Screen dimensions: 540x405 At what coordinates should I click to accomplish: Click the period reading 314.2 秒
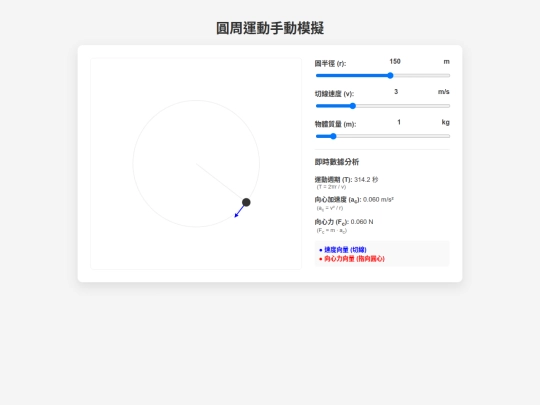(x=366, y=179)
